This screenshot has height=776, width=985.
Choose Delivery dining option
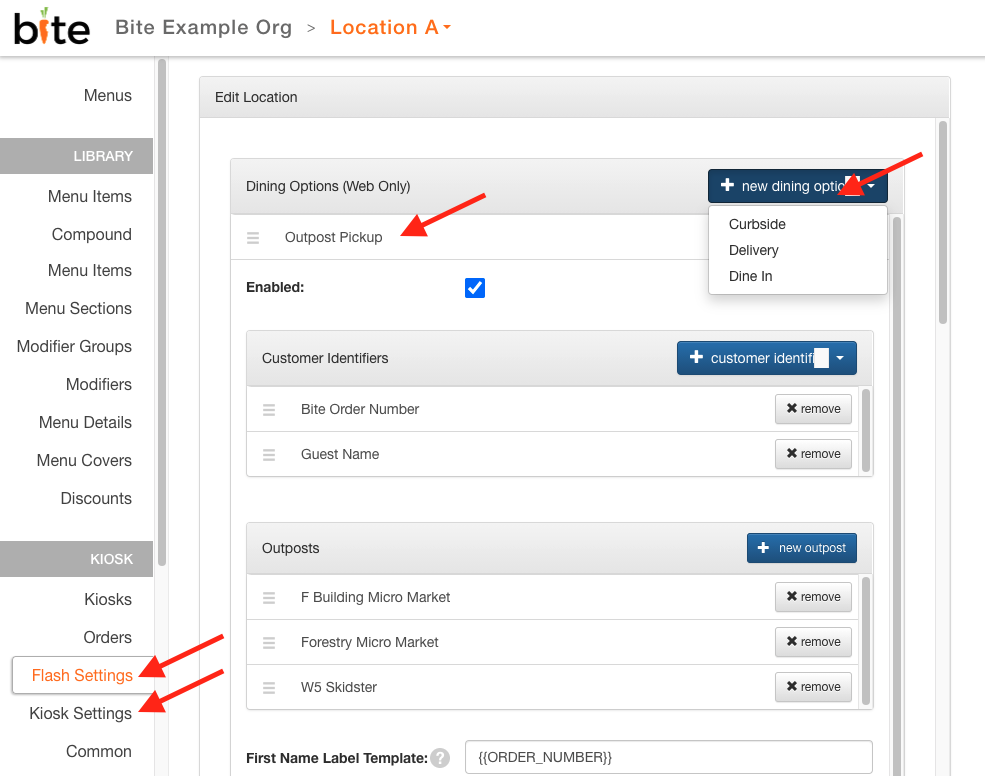(754, 250)
